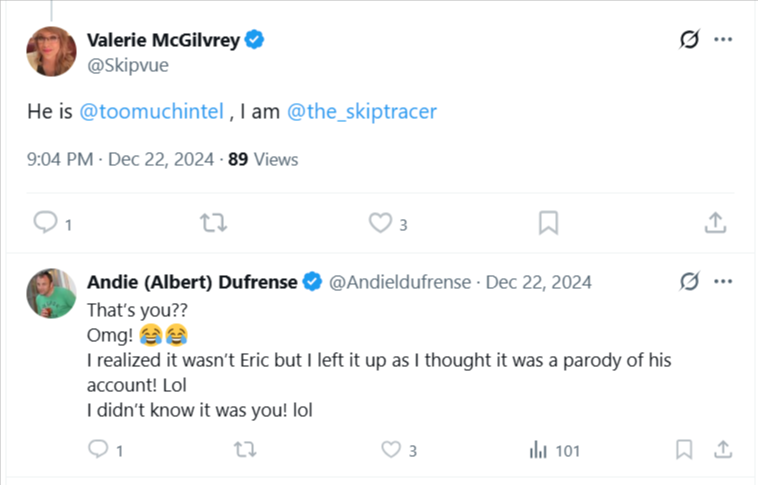Repost Andie Dufrense's reply

[243, 450]
